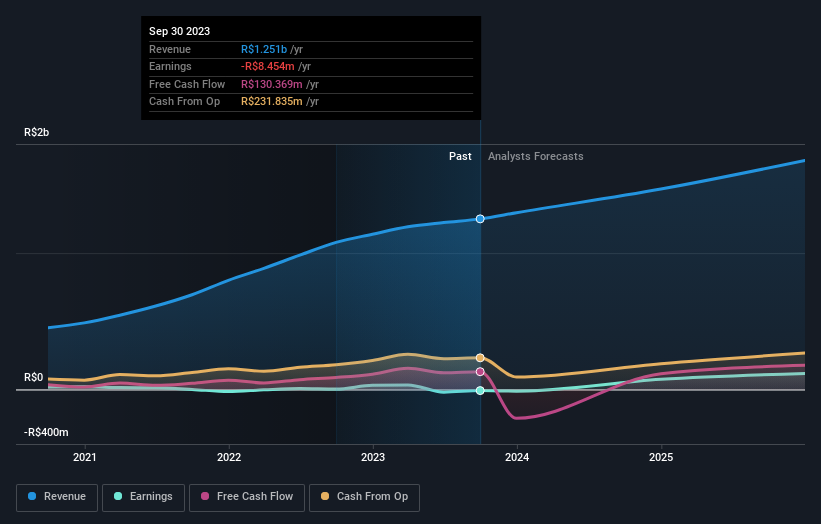The height and width of the screenshot is (524, 821).
Task: Click the Free Cash Flow label in tooltip
Action: pos(187,84)
